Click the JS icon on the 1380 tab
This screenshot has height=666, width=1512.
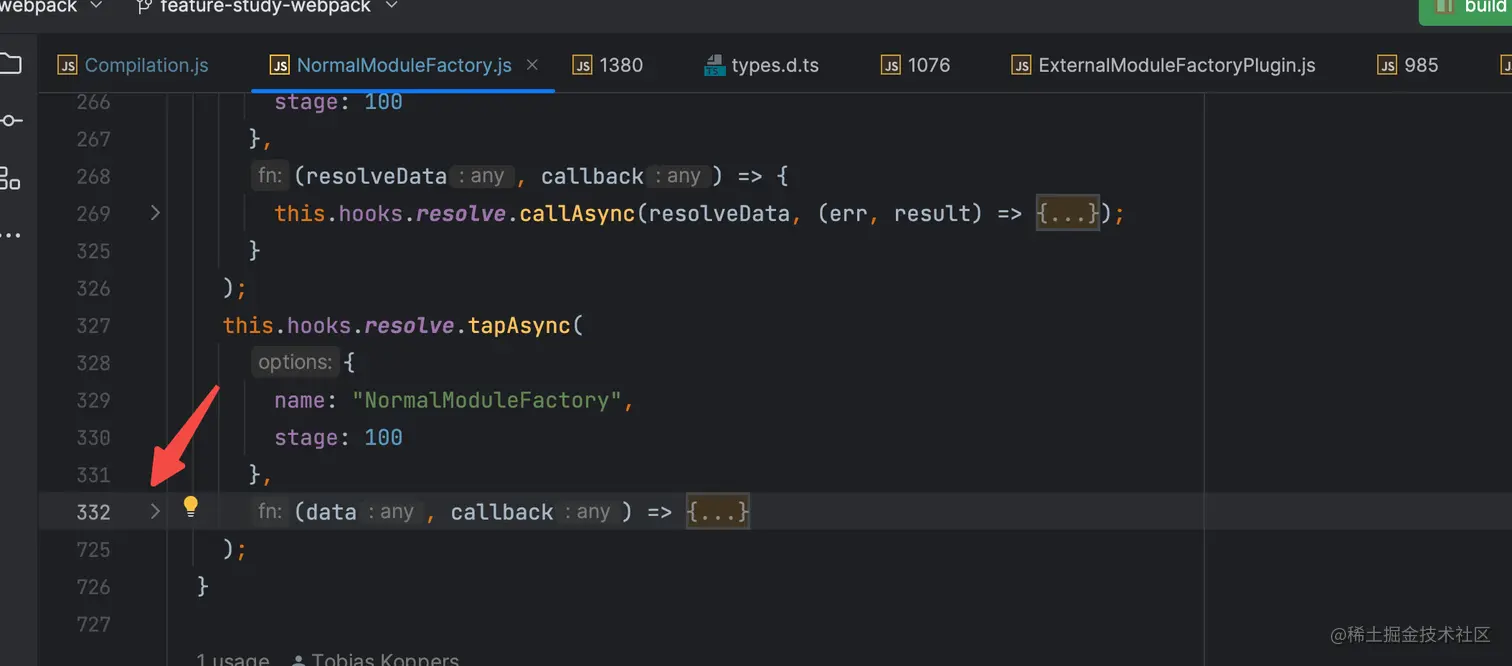coord(582,65)
